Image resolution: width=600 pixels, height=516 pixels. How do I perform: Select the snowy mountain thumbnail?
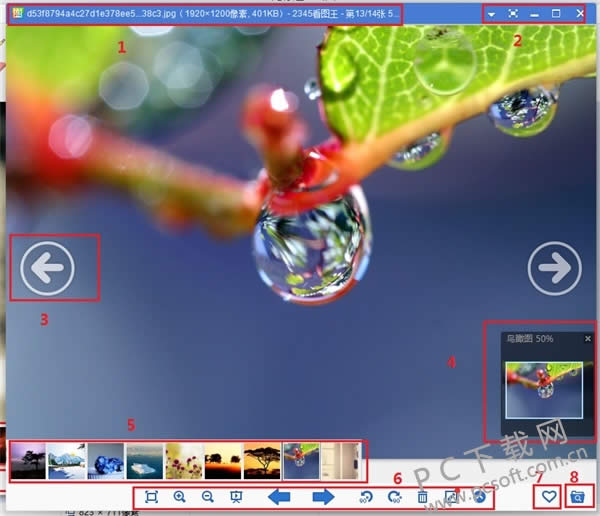point(67,461)
